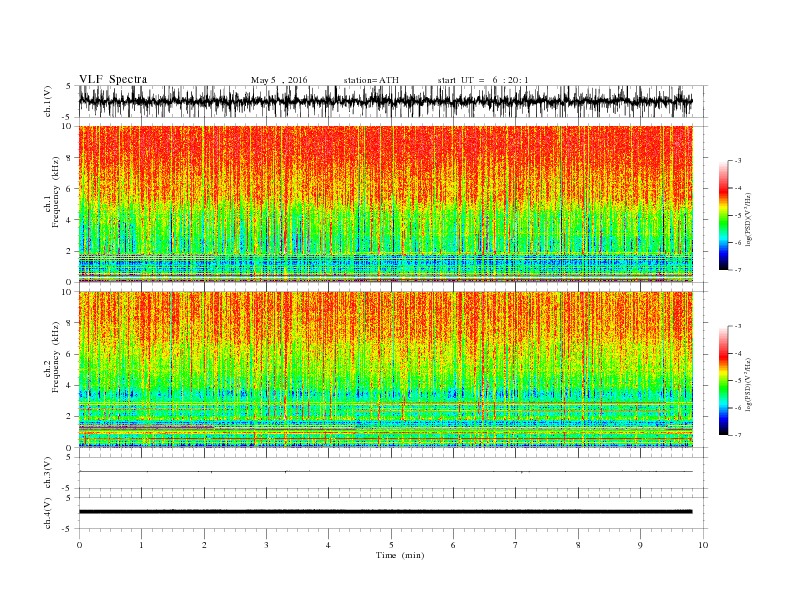Click the "-3" value on ch.1 color bar
This screenshot has width=792, height=612.
(737, 161)
